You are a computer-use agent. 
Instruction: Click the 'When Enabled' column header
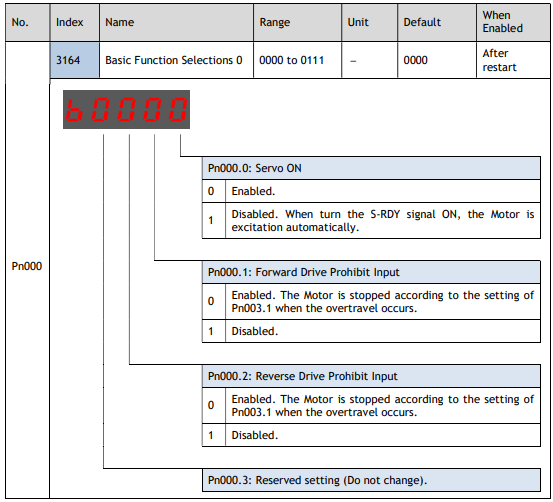[513, 22]
